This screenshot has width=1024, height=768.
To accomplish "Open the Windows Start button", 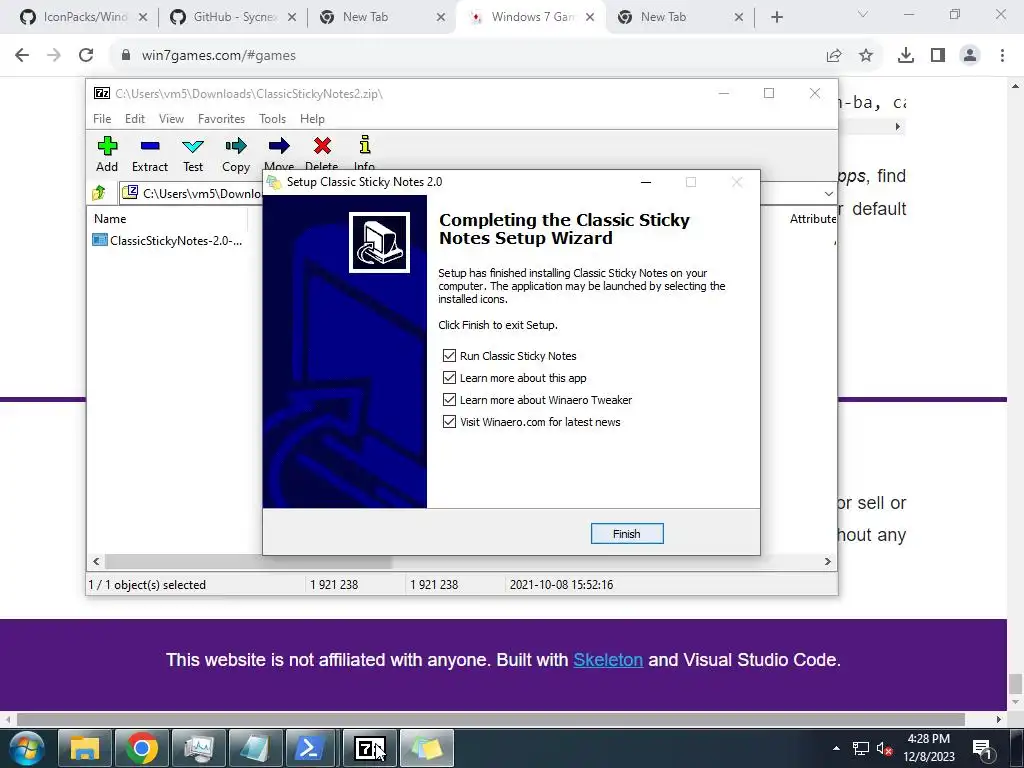I will point(26,748).
